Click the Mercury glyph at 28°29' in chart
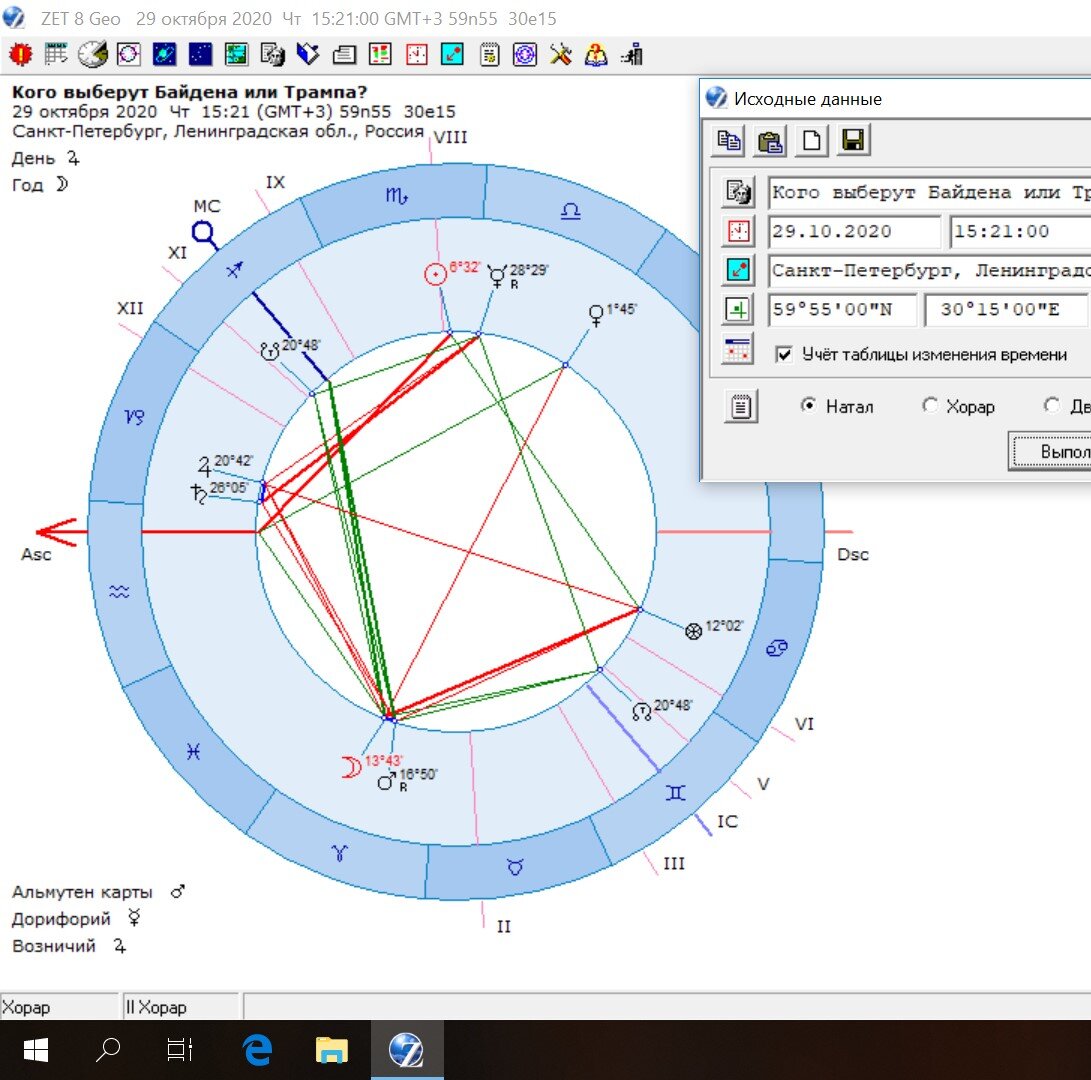 click(497, 276)
